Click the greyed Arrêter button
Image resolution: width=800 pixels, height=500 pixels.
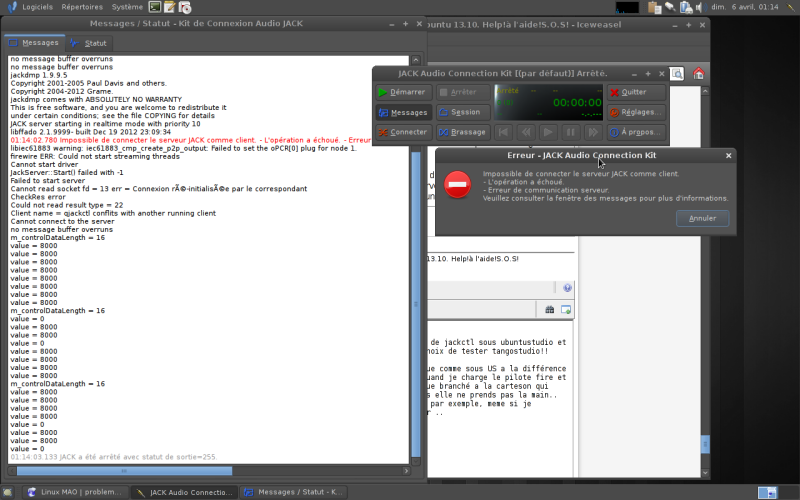[463, 92]
